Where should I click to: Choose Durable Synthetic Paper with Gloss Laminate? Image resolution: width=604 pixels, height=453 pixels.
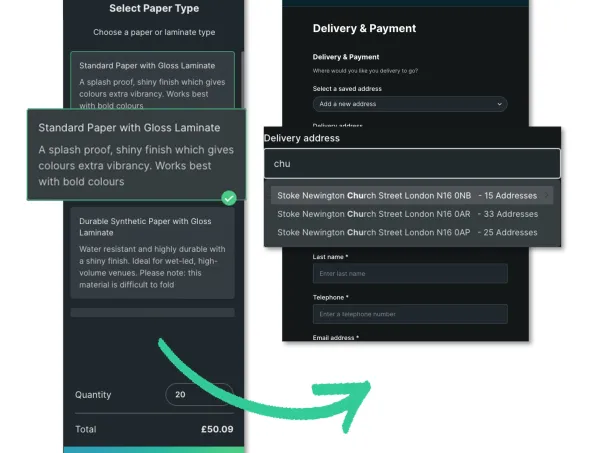coord(152,251)
